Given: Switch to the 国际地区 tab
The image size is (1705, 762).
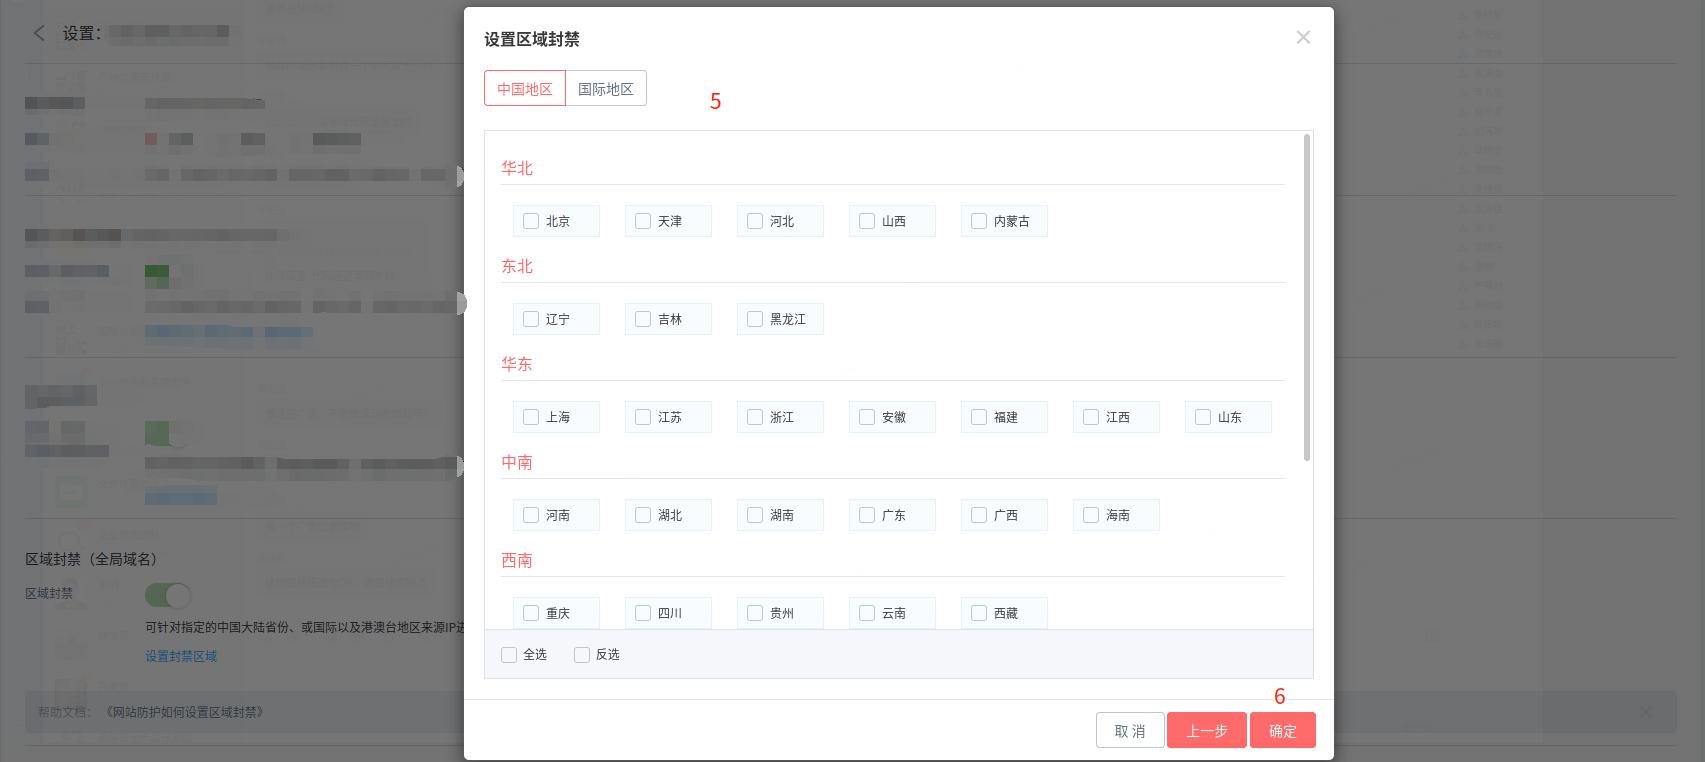Looking at the screenshot, I should pyautogui.click(x=606, y=88).
